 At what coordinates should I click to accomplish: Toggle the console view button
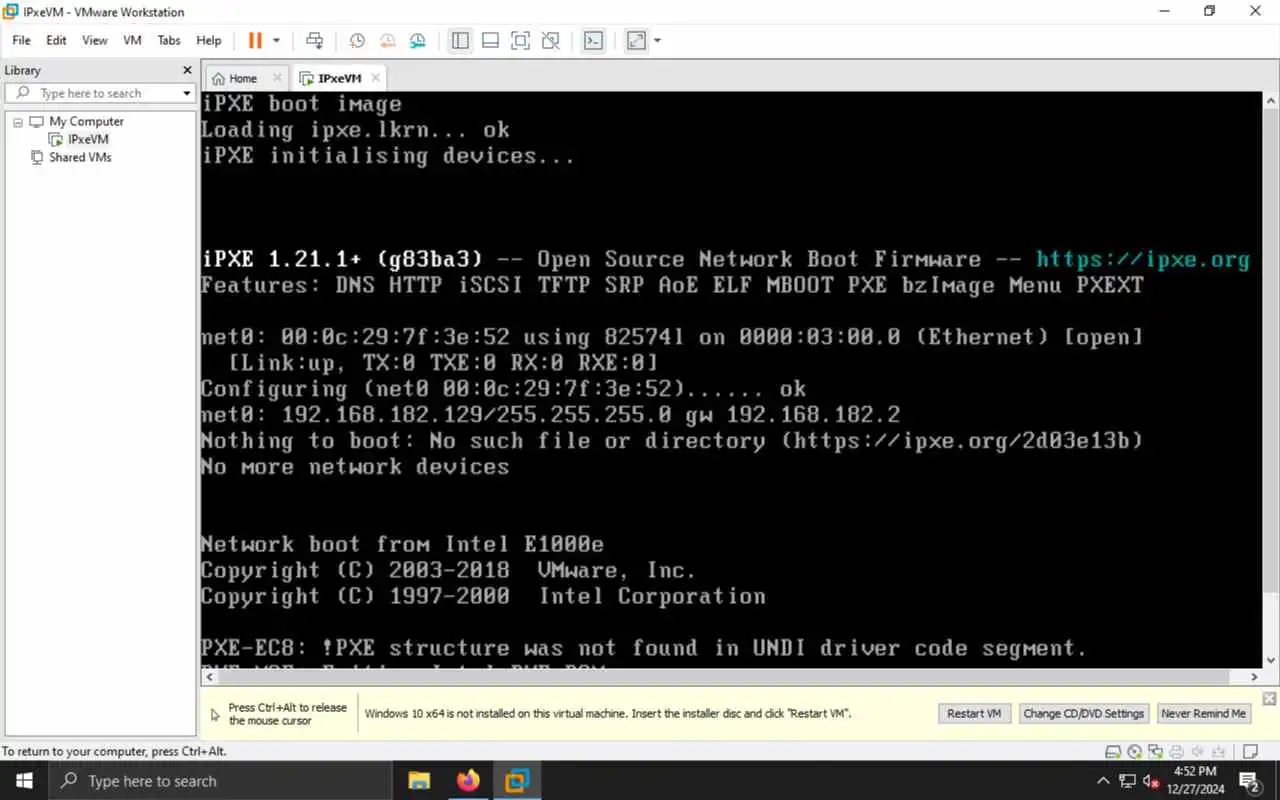tap(593, 41)
